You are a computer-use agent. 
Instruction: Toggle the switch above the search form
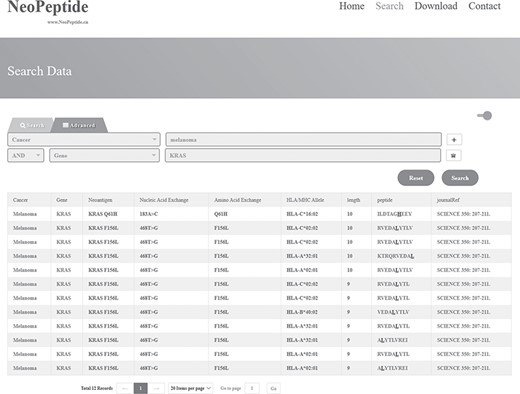coord(485,116)
